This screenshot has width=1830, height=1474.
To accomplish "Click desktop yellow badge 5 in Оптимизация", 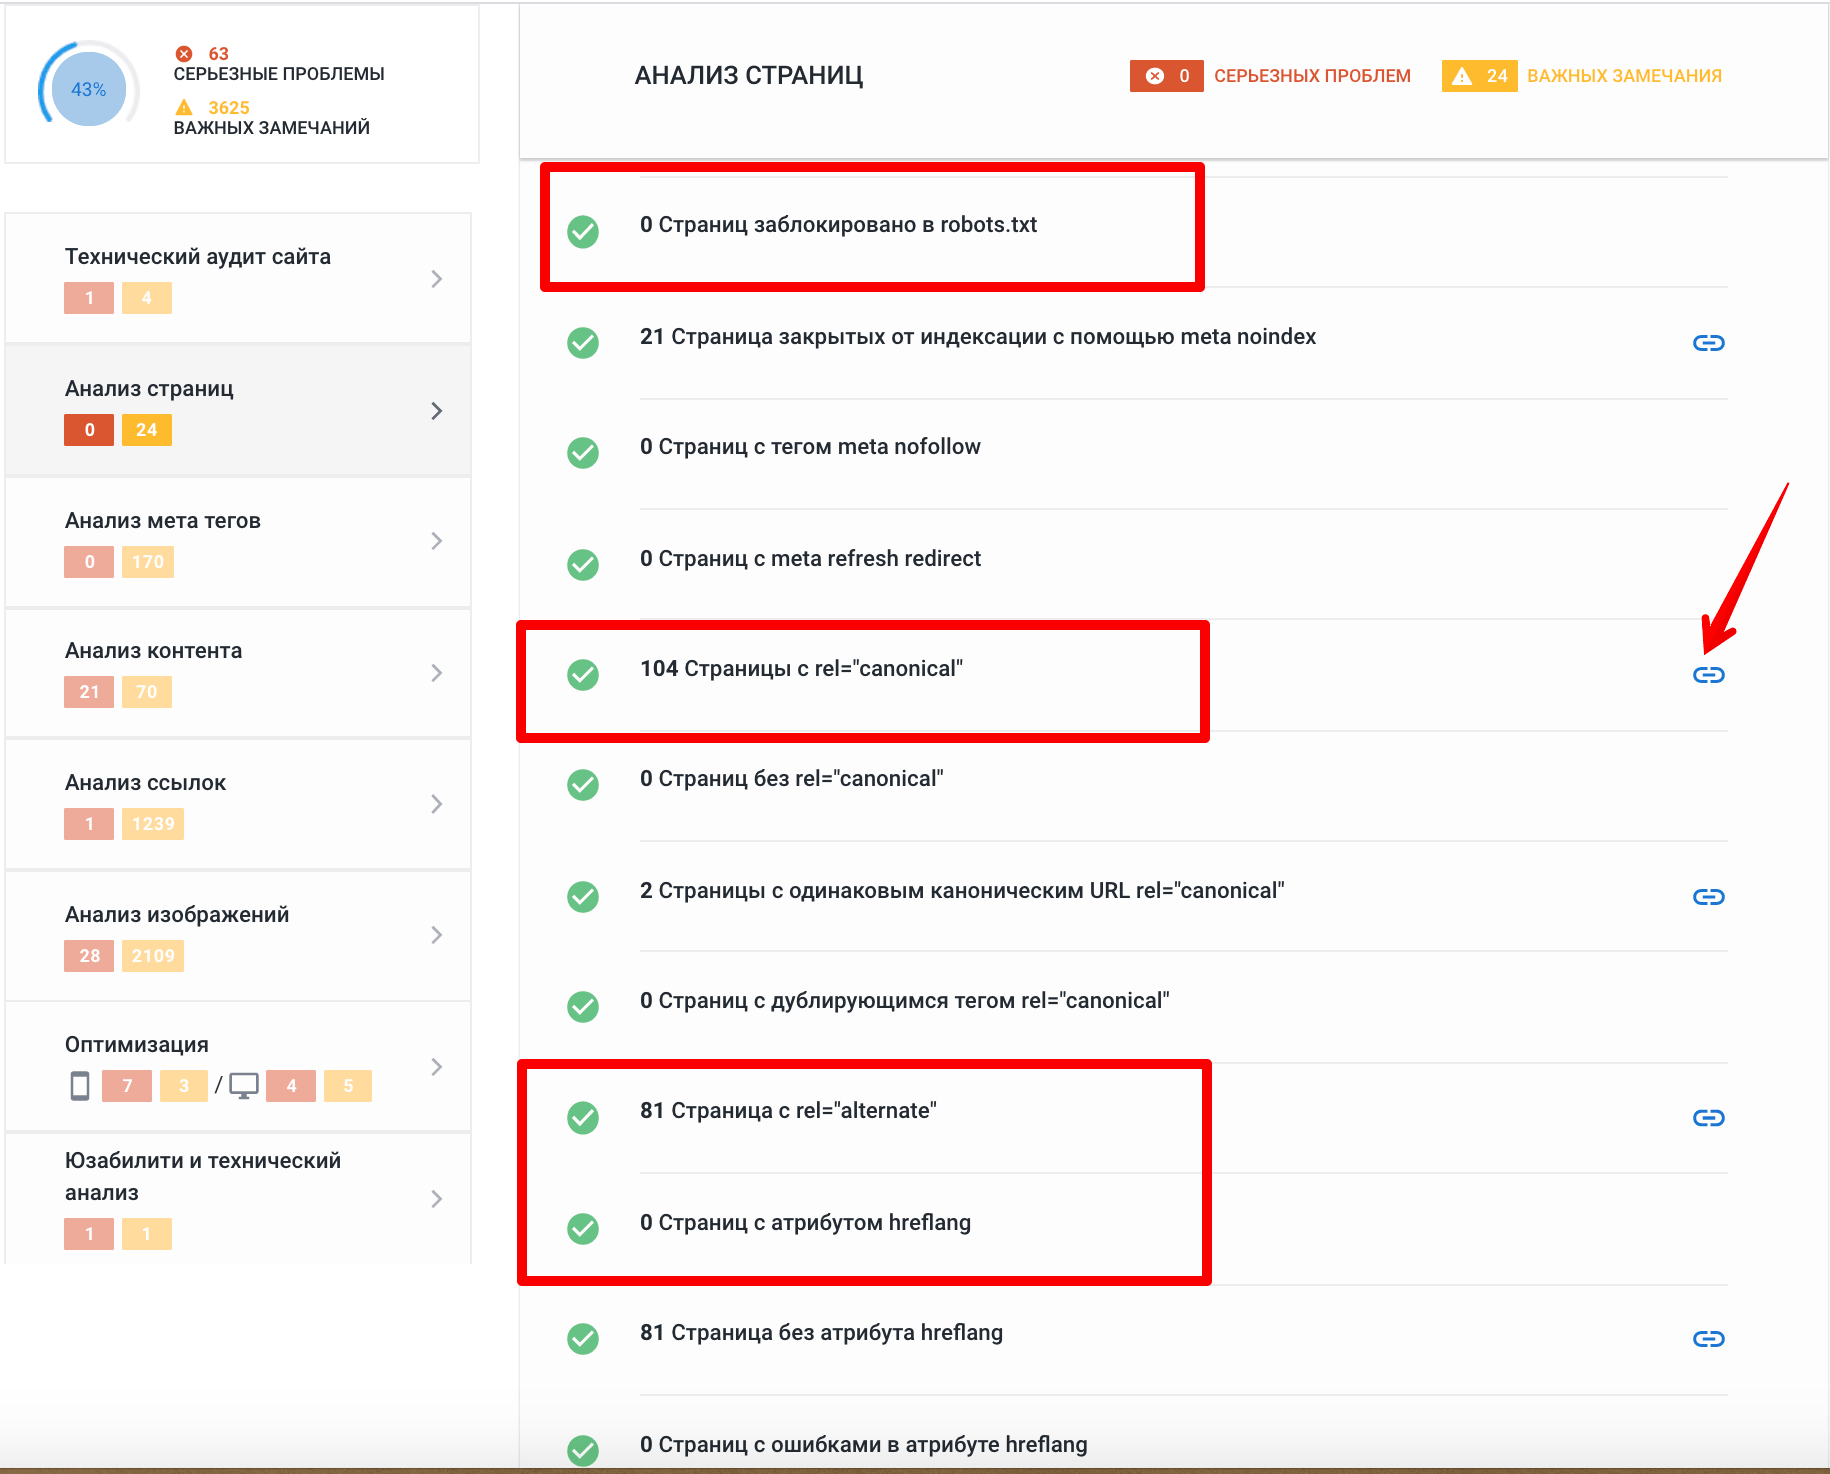I will tap(348, 1086).
